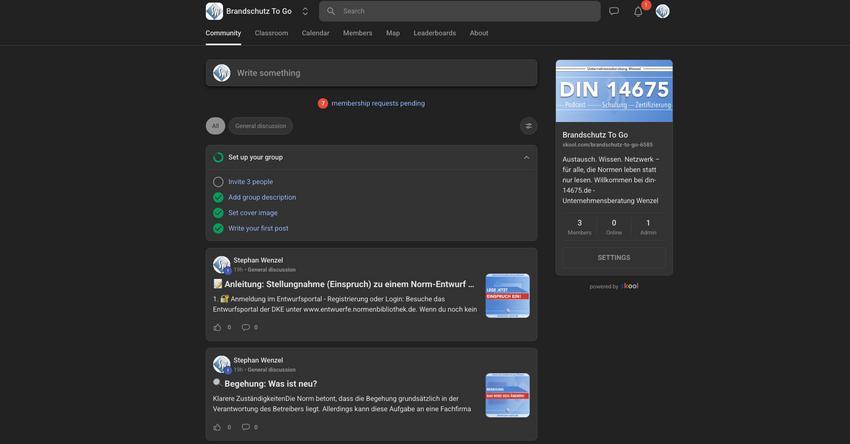Click Stephan Wenzel avatar on Begehung post
This screenshot has width=850, height=444.
222,364
